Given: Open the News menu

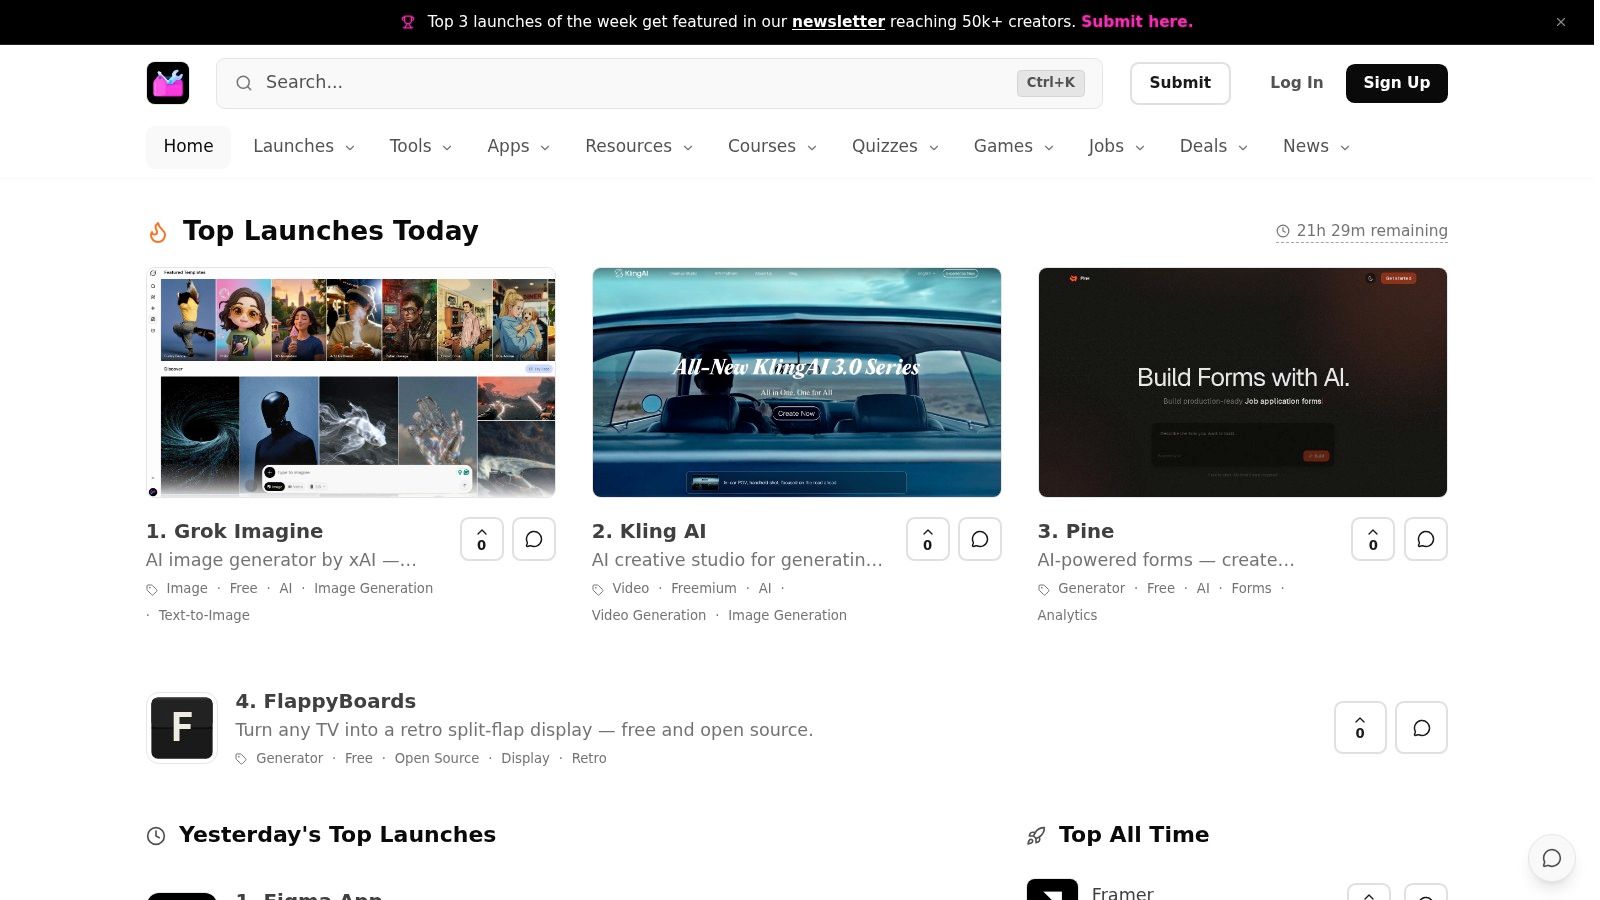Looking at the screenshot, I should point(1316,146).
